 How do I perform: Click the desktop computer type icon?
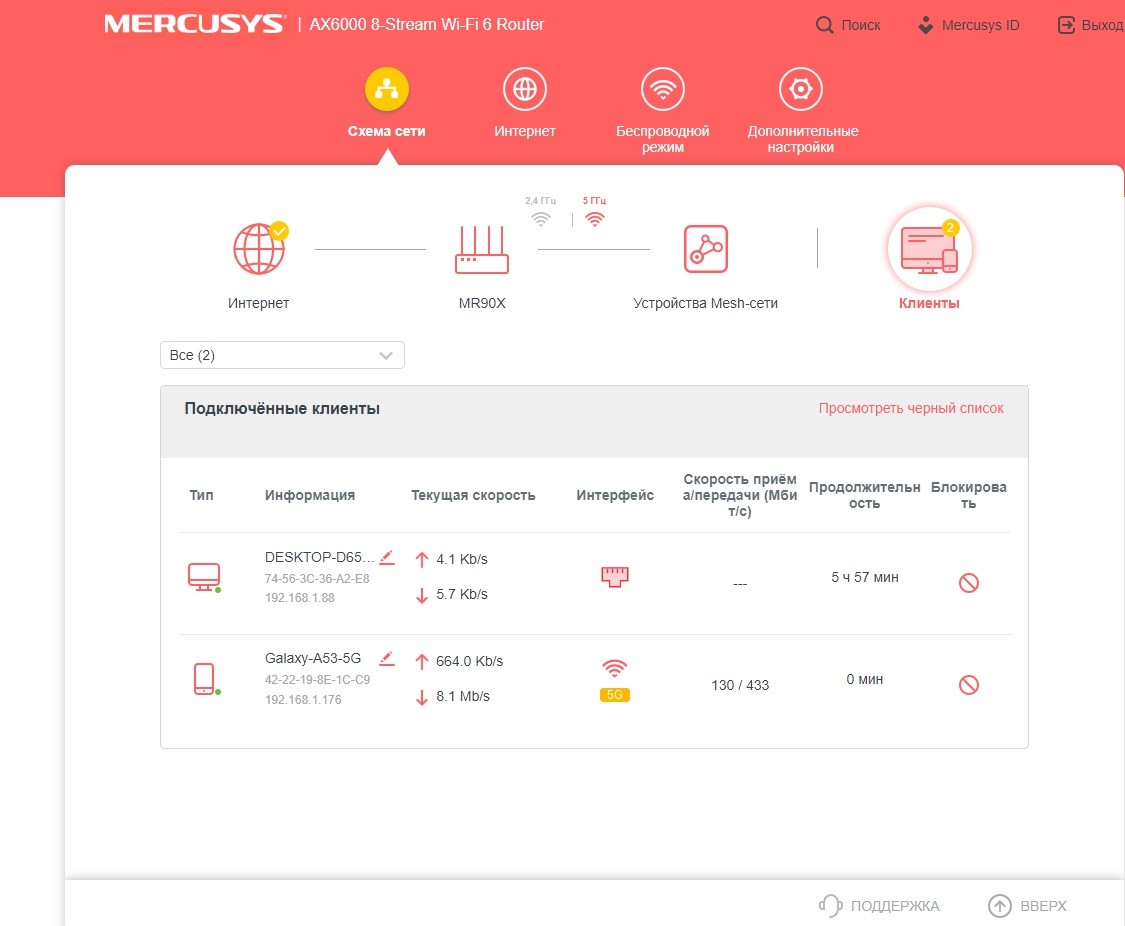204,577
